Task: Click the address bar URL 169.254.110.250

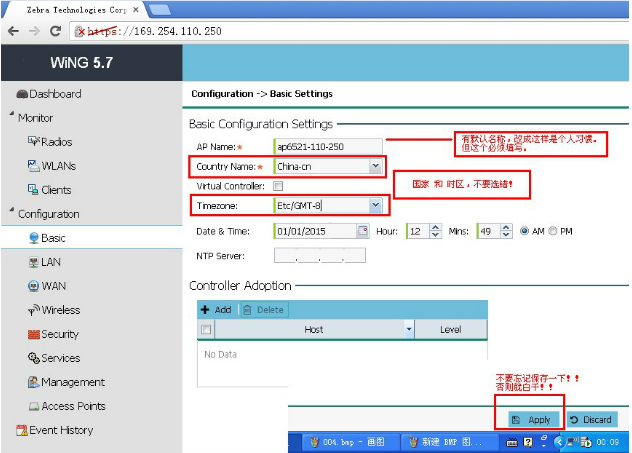Action: click(x=177, y=31)
